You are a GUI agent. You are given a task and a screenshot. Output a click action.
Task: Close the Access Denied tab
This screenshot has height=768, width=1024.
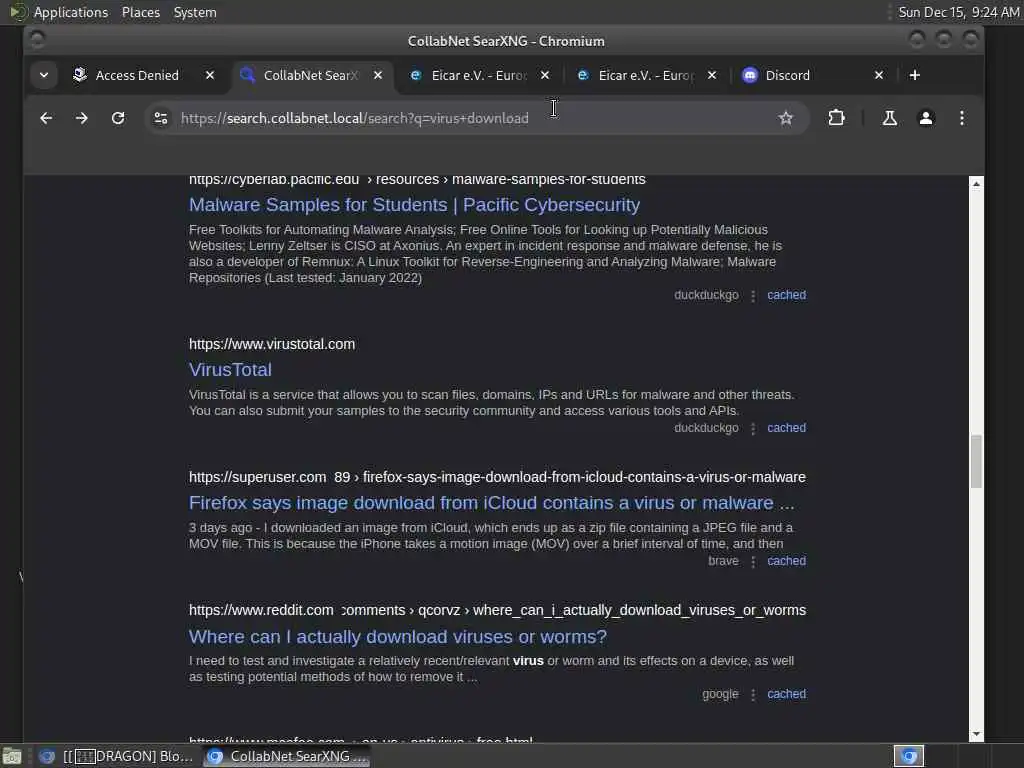(210, 75)
